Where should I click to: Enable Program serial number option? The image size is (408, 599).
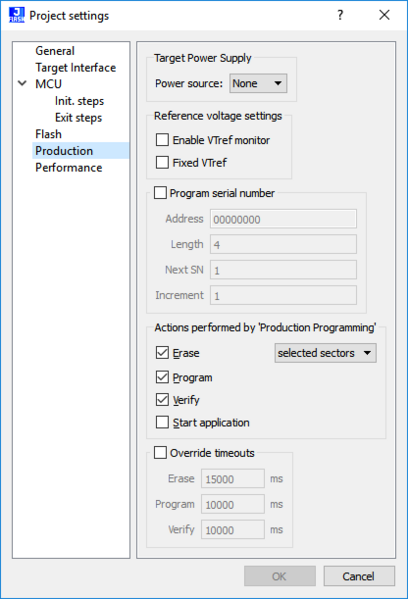point(160,193)
